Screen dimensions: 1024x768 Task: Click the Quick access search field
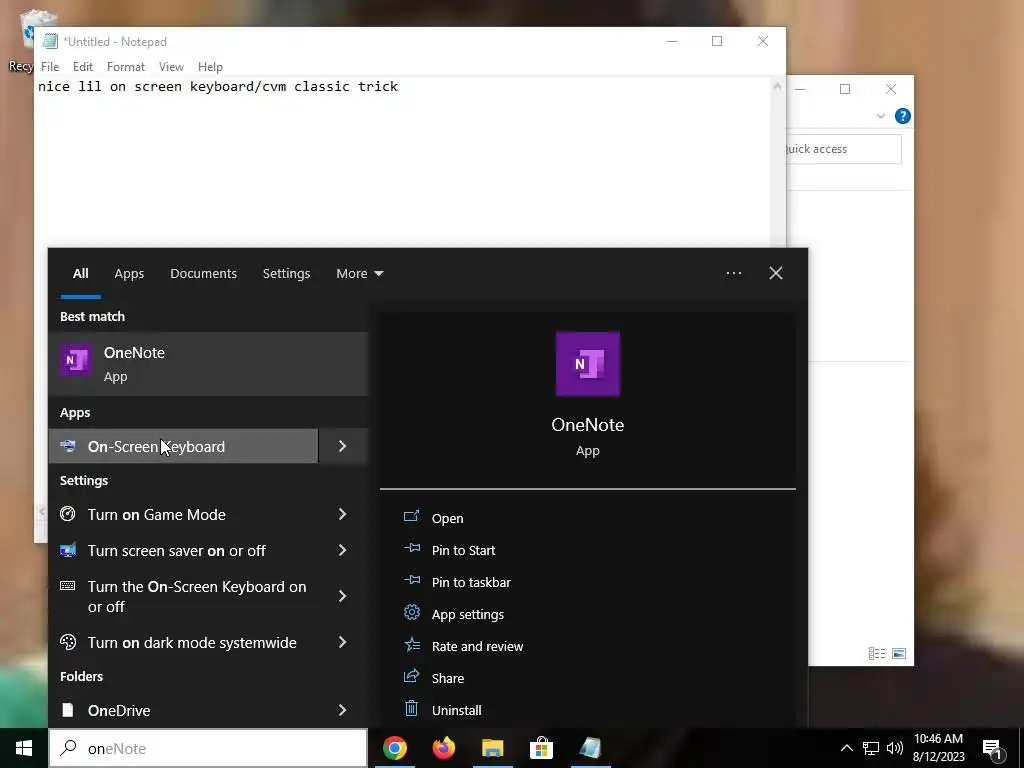tap(844, 149)
